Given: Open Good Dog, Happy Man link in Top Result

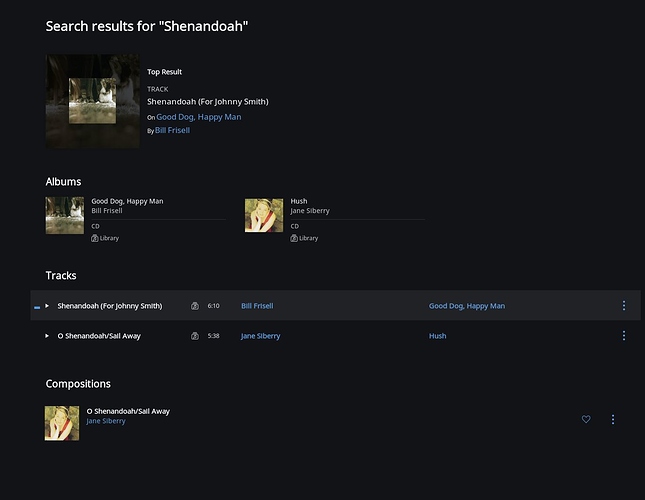Looking at the screenshot, I should point(199,117).
